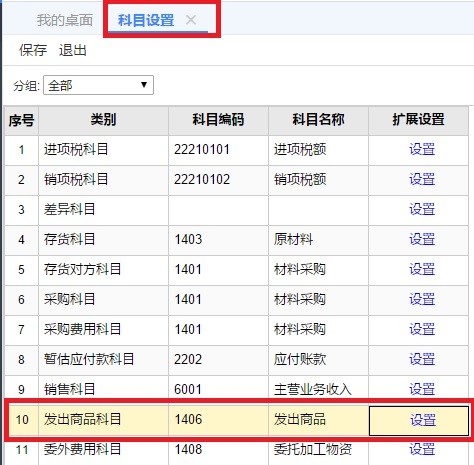Switch to the 我的桌面 tab

point(65,20)
